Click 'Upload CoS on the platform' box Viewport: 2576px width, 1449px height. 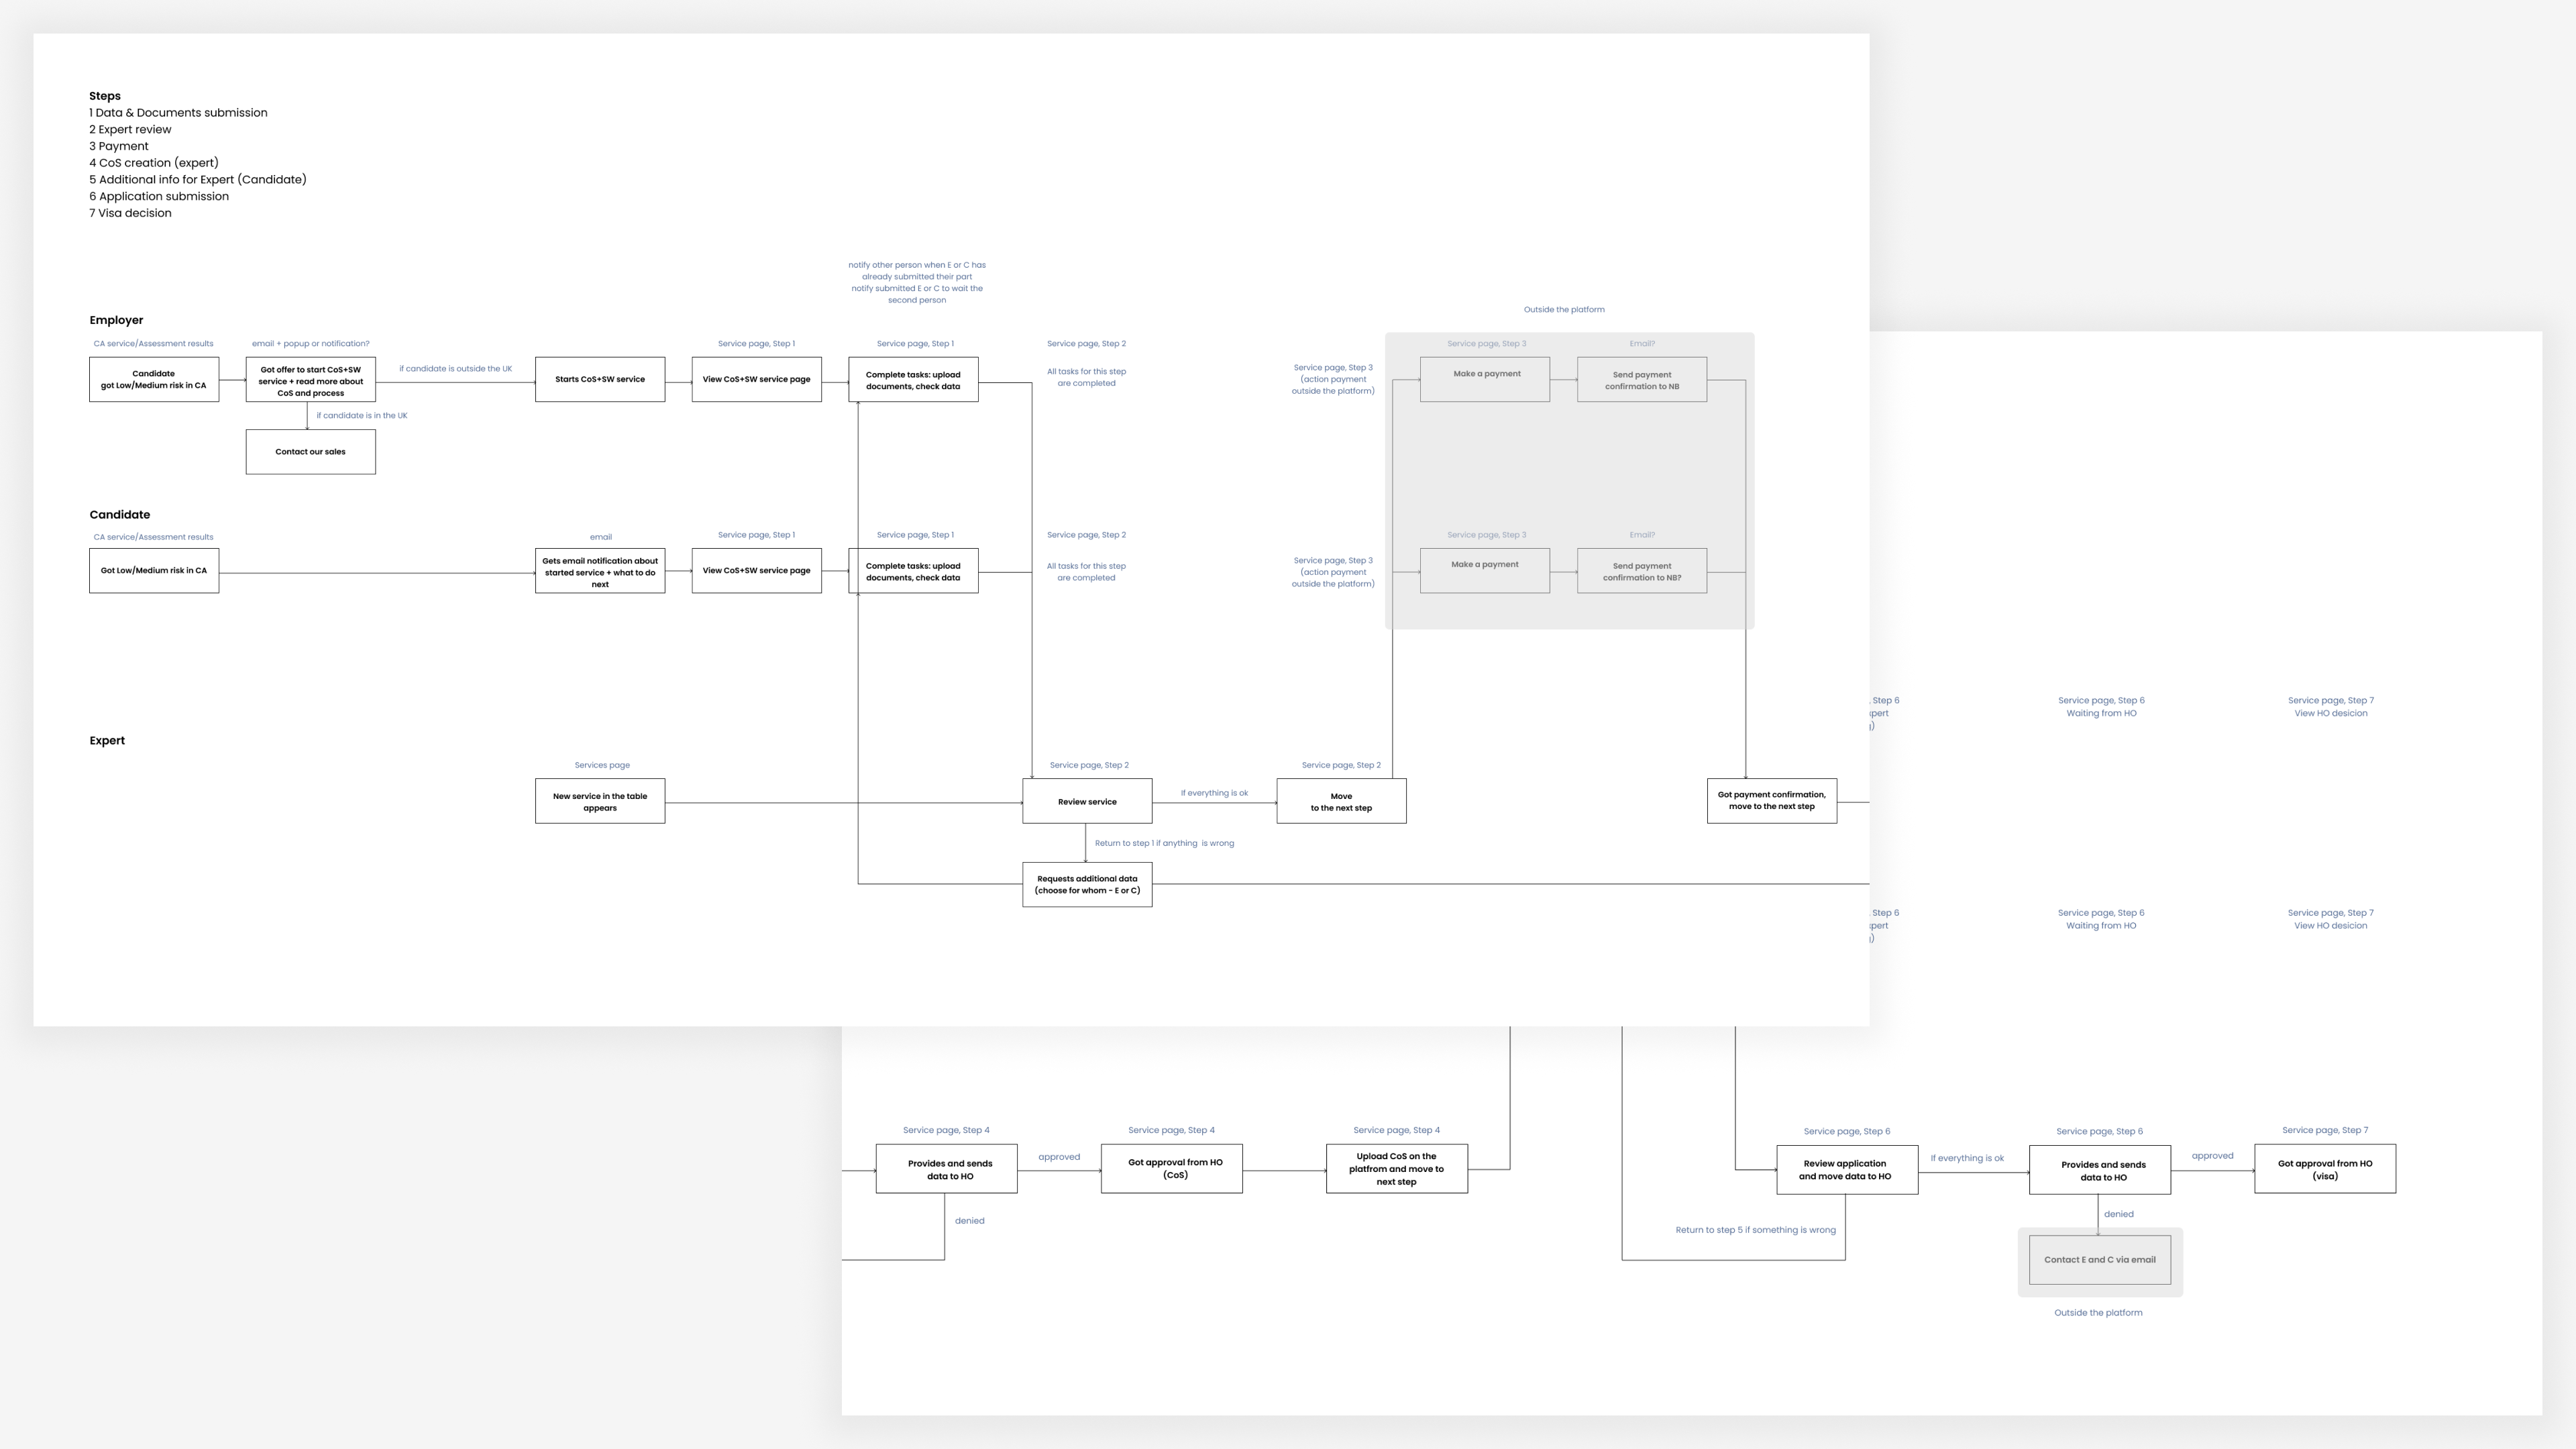pyautogui.click(x=1396, y=1168)
